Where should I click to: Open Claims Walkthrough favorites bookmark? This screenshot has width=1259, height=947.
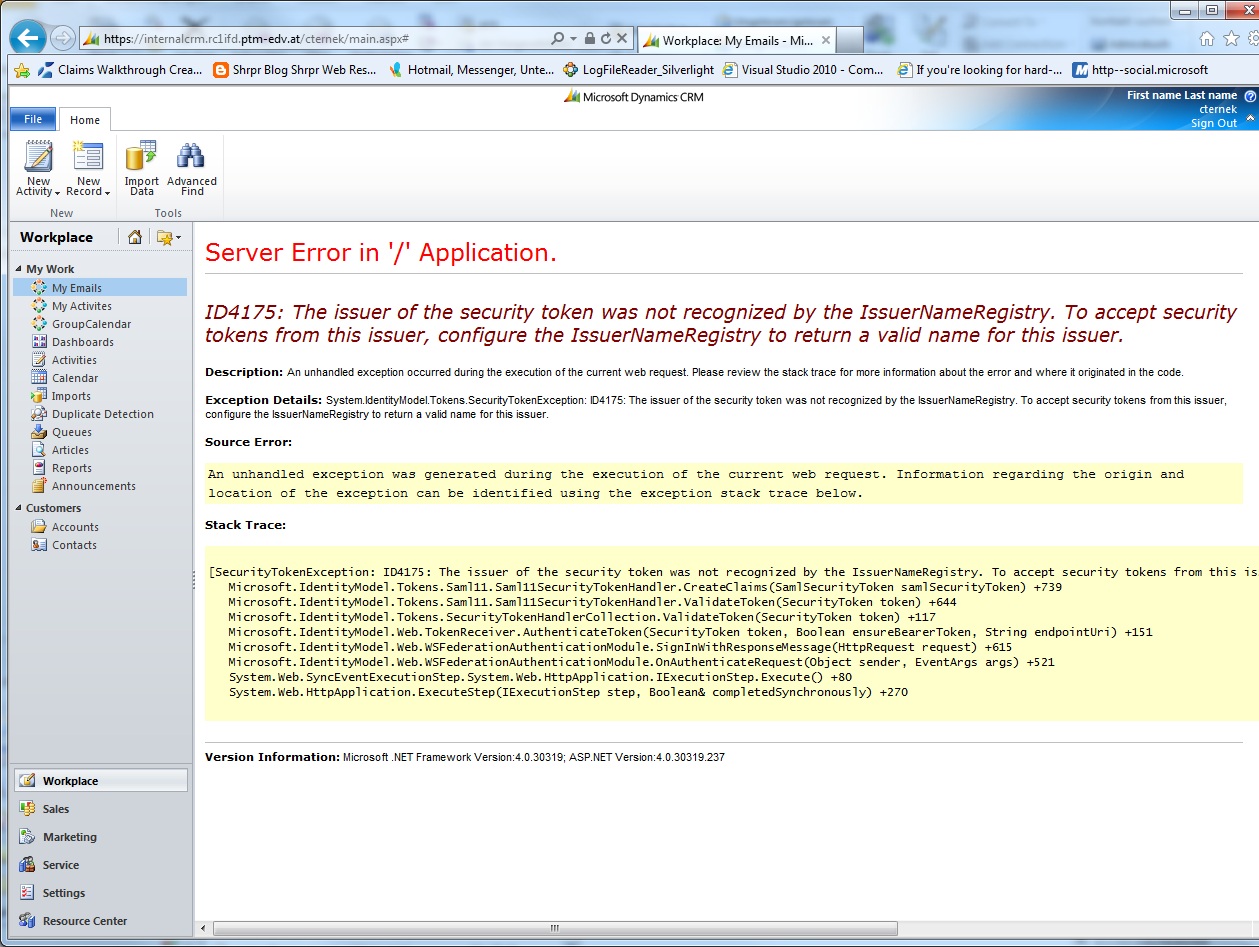[x=122, y=70]
